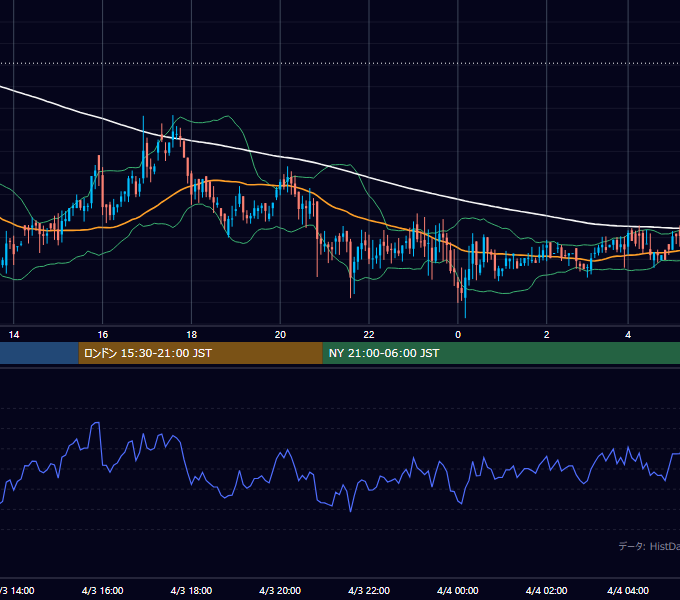Click the 0 hour label on the axis
The image size is (680, 600).
pyautogui.click(x=458, y=335)
